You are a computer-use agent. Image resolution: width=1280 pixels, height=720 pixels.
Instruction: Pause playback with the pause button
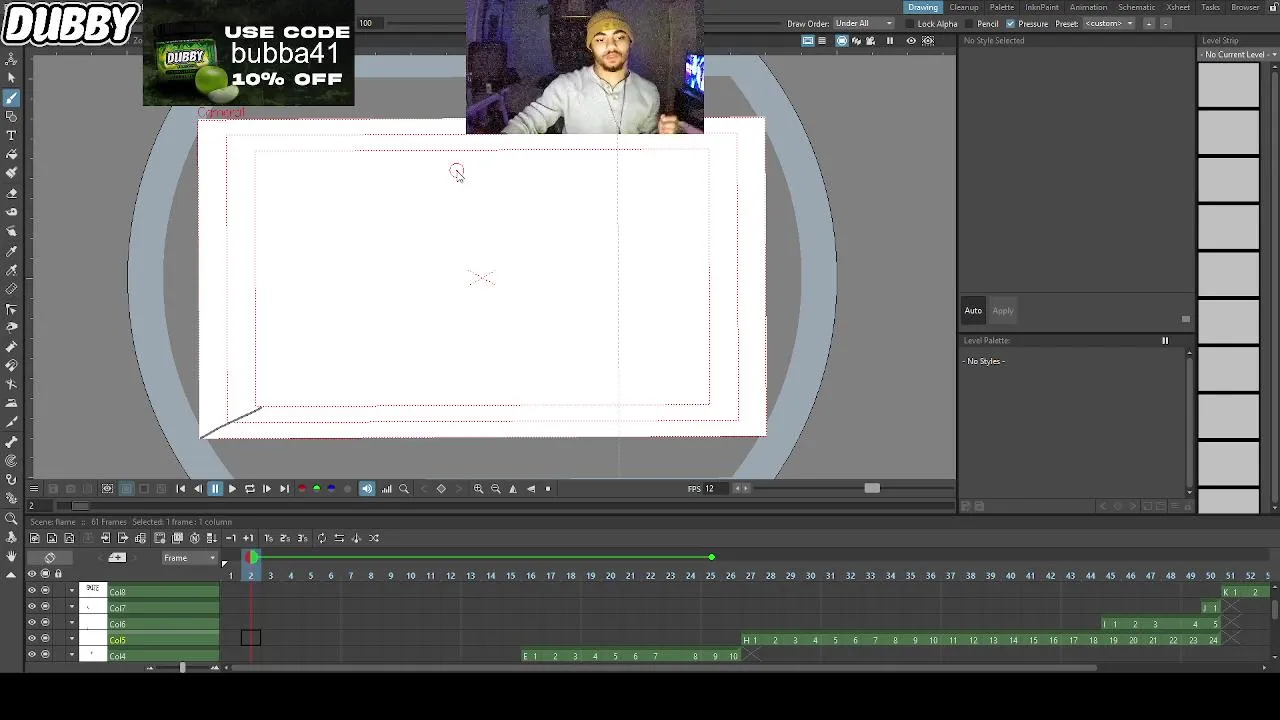[x=215, y=489]
